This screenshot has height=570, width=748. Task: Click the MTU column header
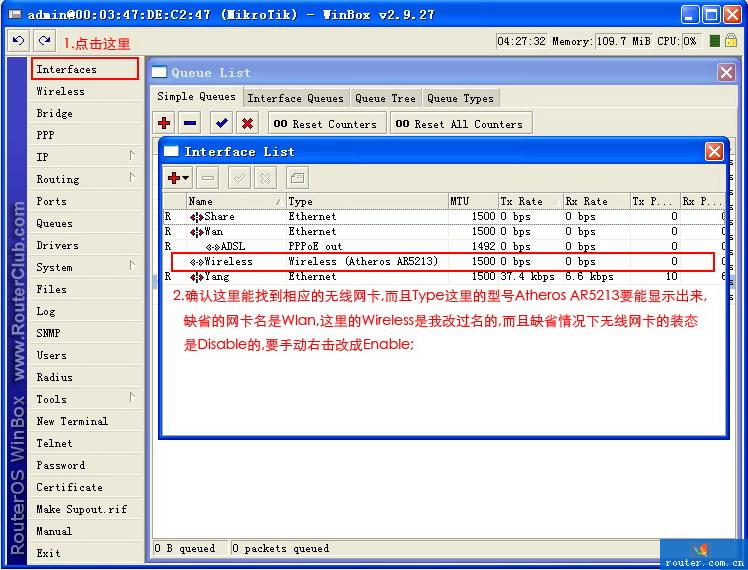click(x=473, y=201)
